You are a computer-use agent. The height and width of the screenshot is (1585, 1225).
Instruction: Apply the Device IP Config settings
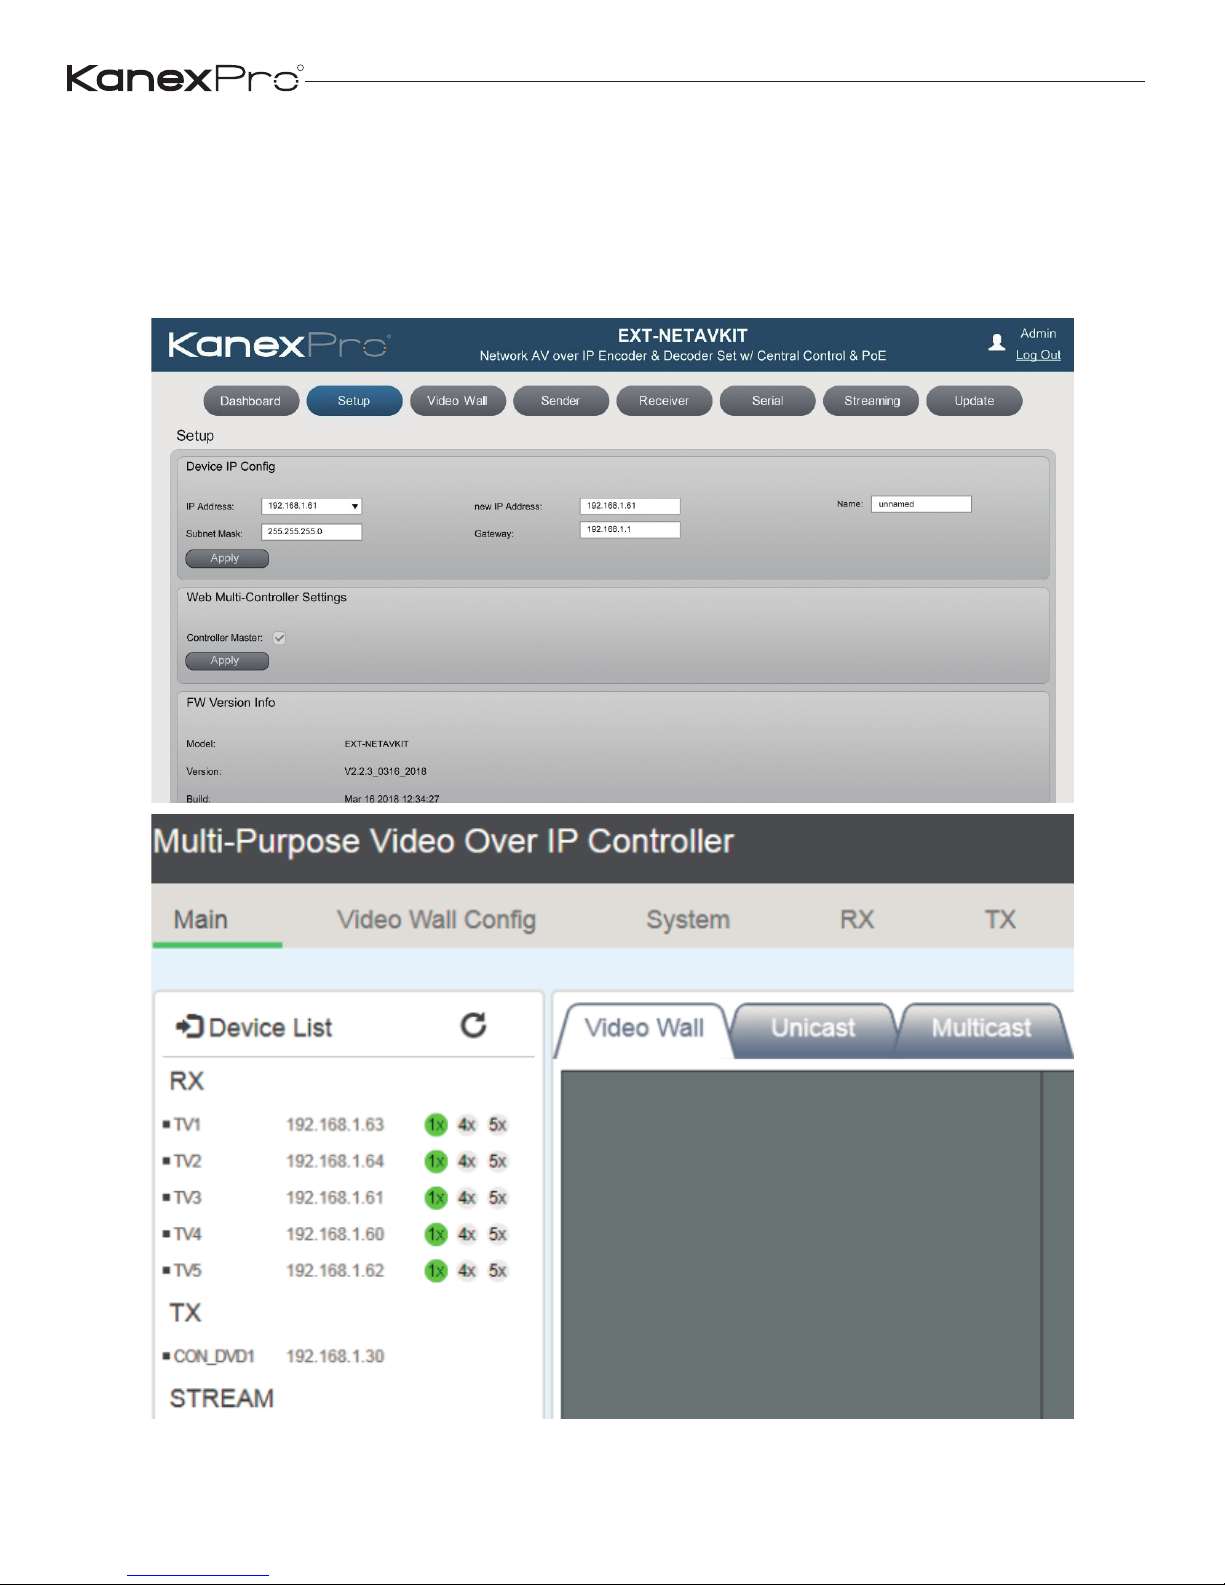point(226,559)
